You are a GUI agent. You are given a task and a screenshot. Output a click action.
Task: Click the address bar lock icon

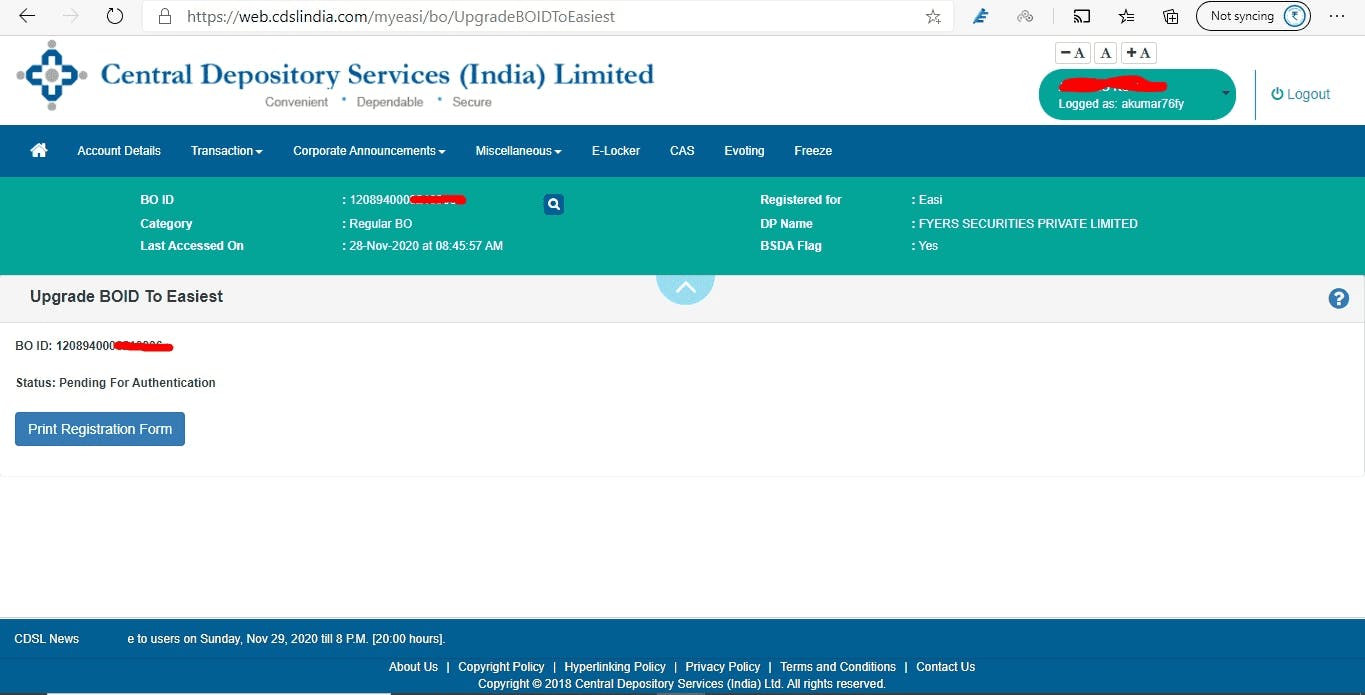point(165,16)
